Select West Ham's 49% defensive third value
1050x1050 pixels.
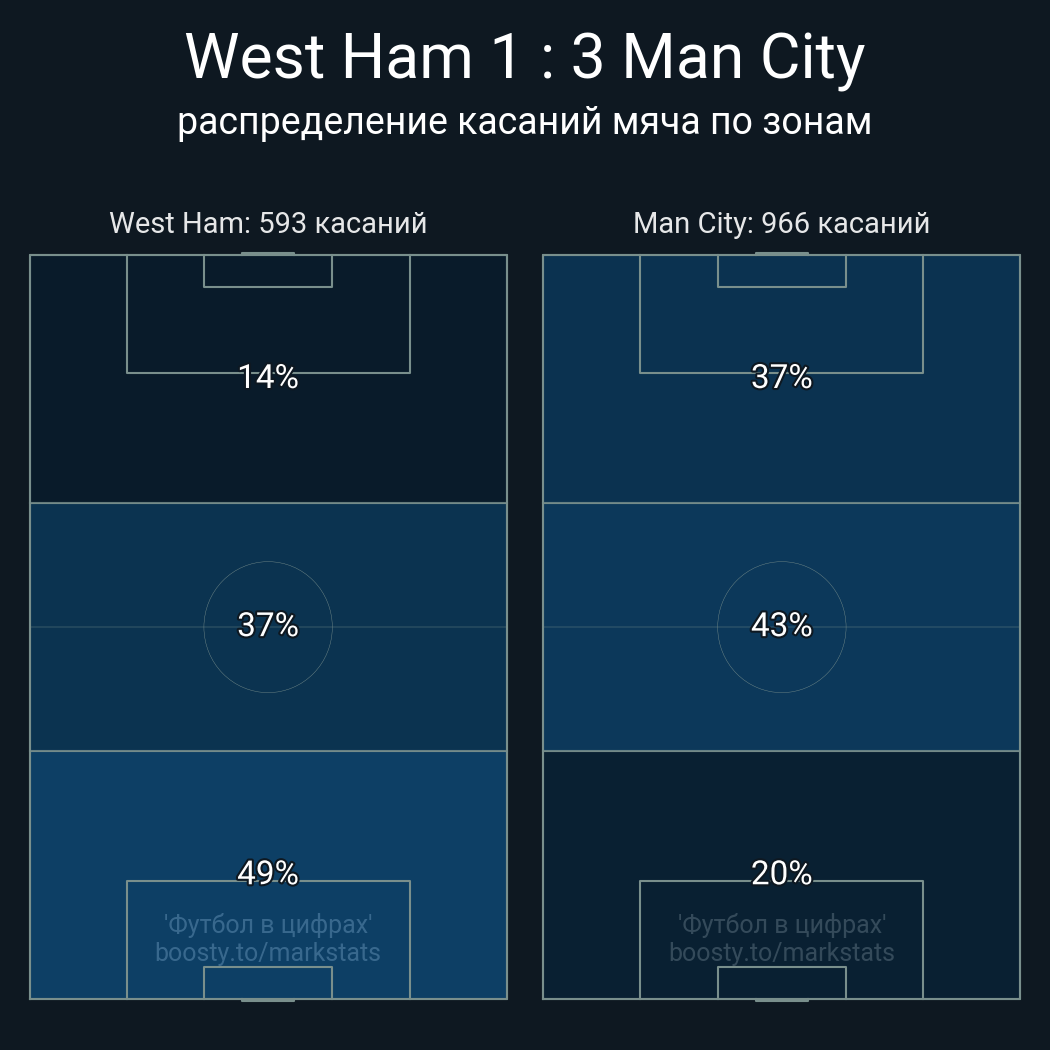point(268,873)
